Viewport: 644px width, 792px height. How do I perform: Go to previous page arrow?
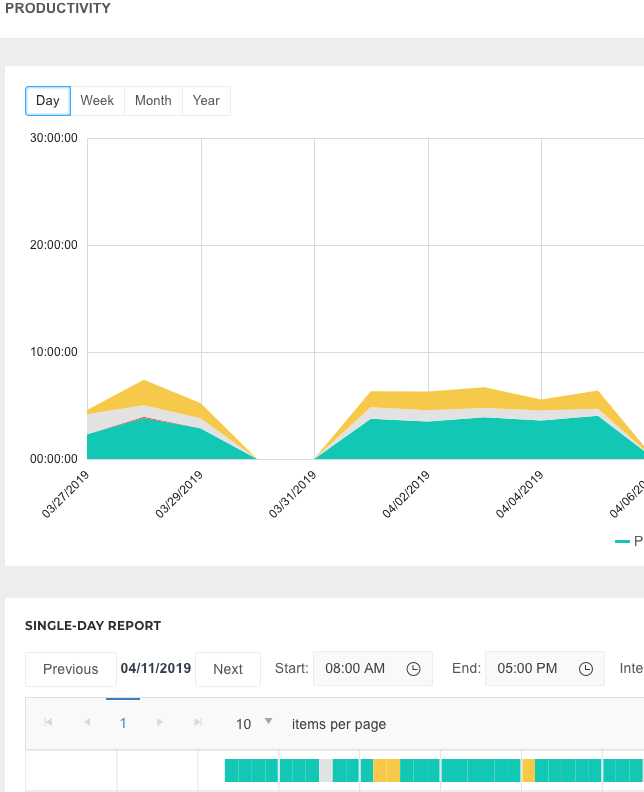coord(87,722)
